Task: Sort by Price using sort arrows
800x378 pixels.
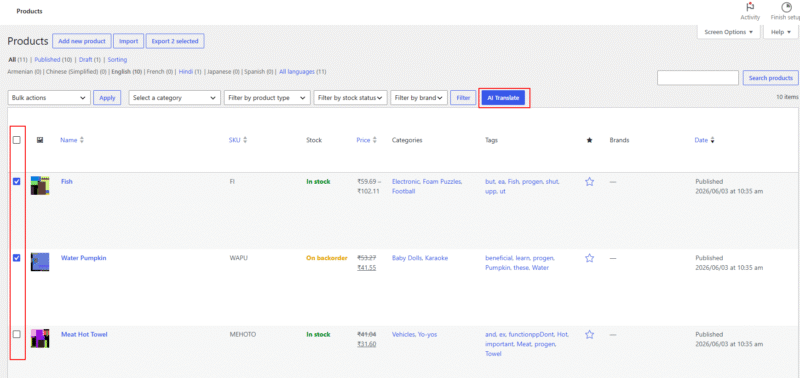Action: pos(374,140)
